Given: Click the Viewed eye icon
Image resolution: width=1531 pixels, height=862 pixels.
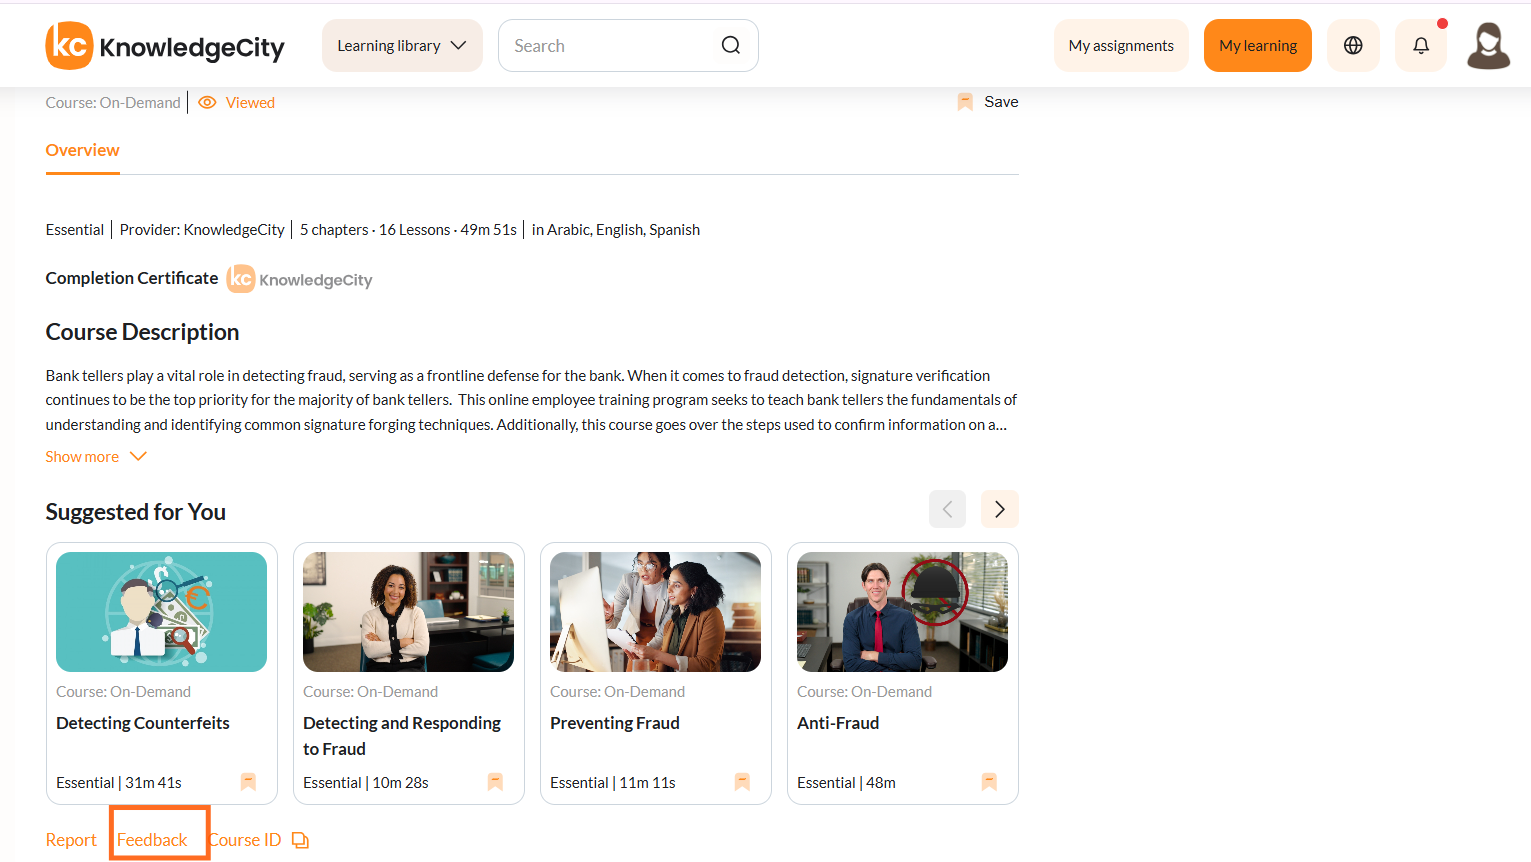Looking at the screenshot, I should tap(207, 103).
